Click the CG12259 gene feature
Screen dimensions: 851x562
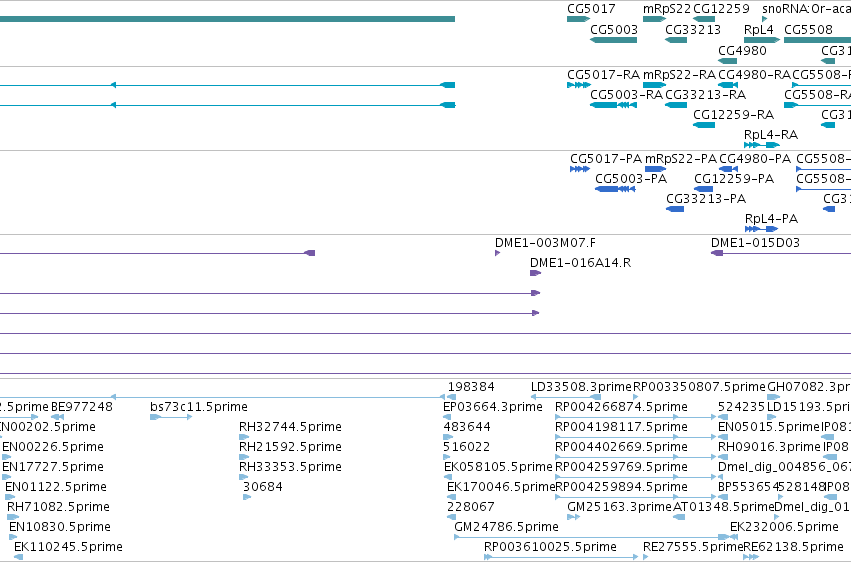tap(704, 19)
